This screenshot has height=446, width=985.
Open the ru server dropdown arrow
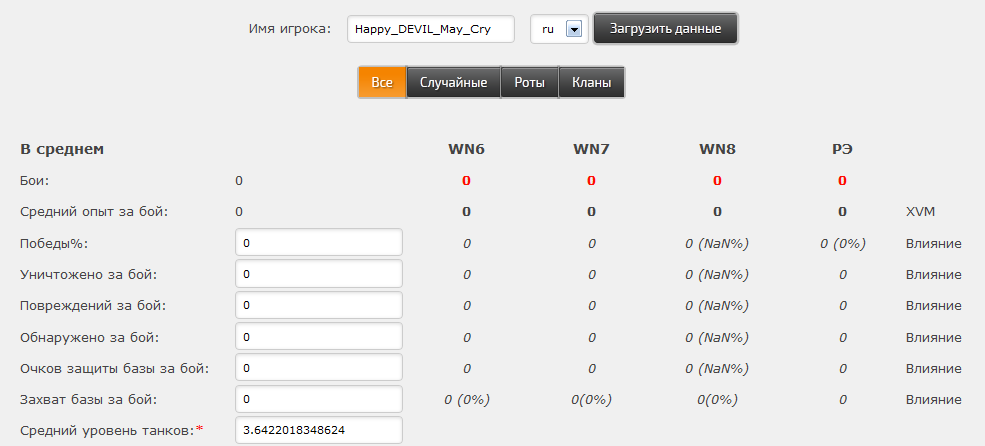click(574, 29)
